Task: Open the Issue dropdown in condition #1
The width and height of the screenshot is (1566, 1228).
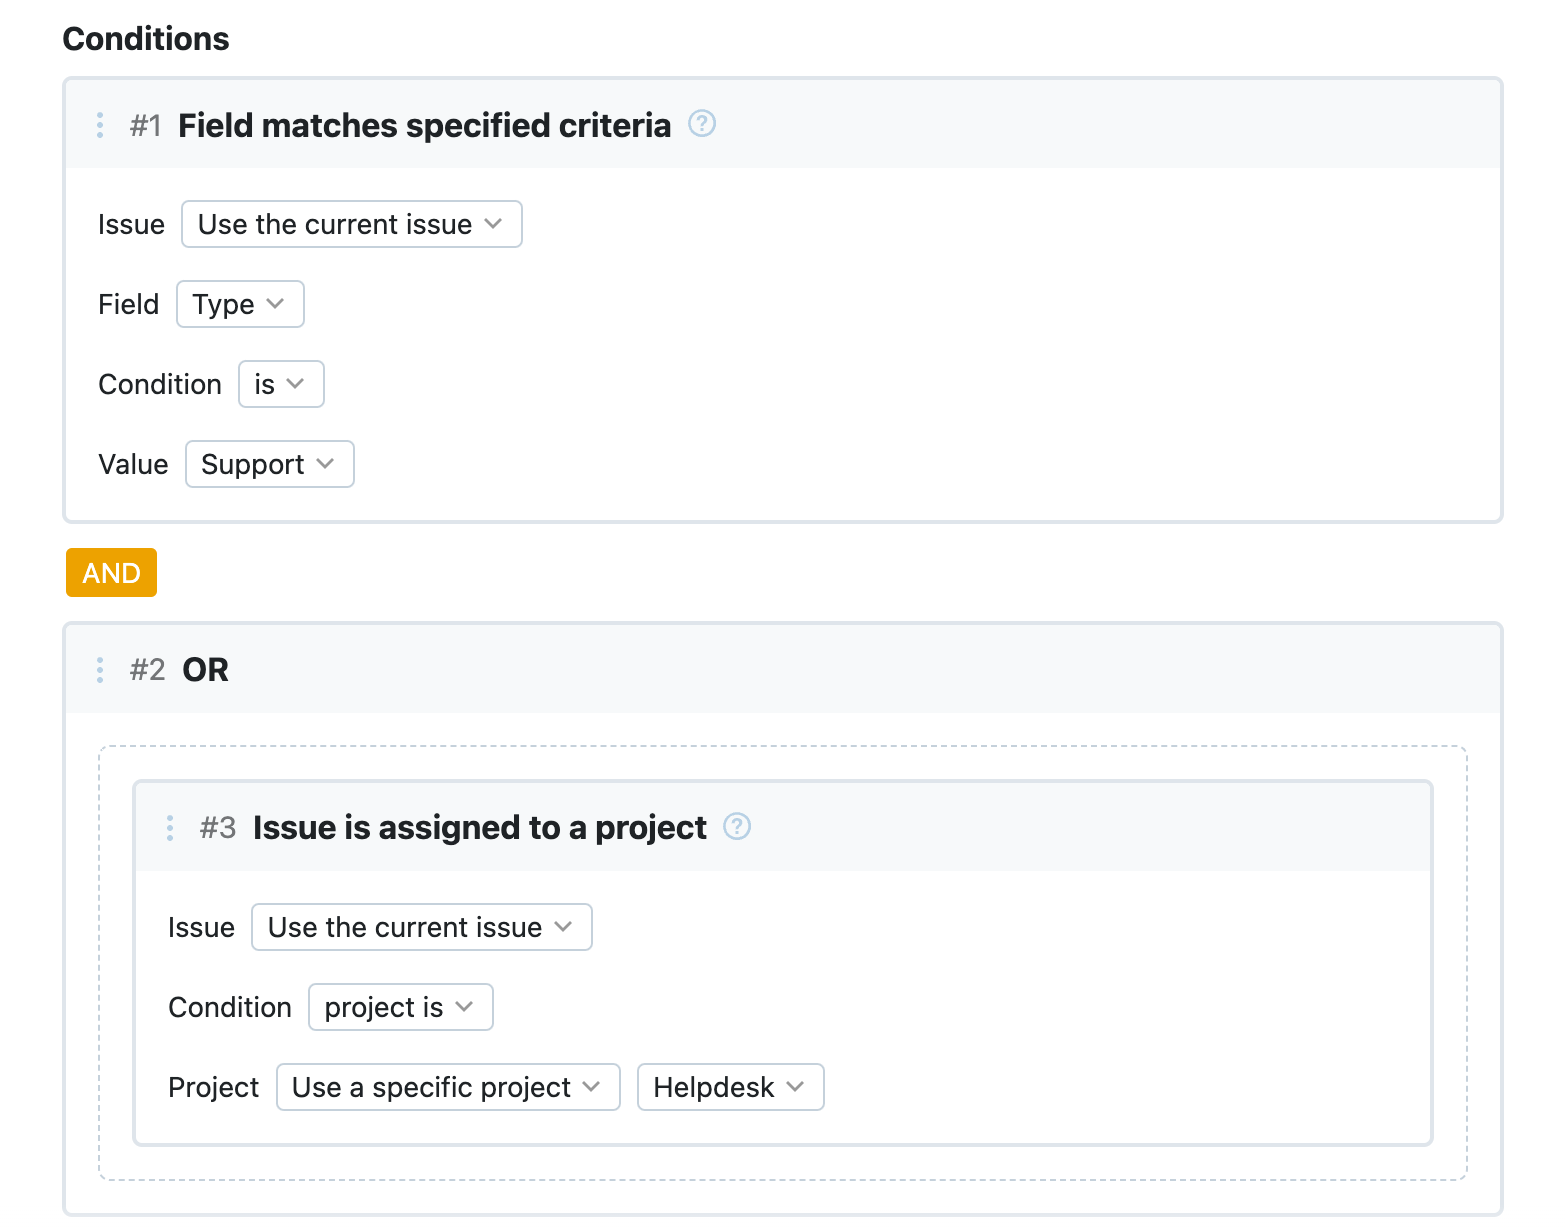Action: click(x=351, y=224)
